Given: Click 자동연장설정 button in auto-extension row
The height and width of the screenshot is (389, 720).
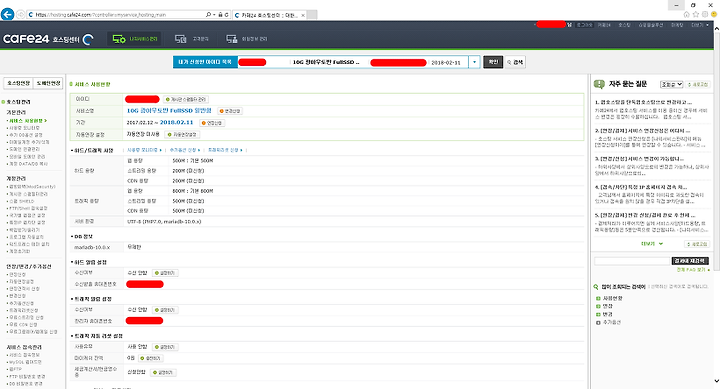Looking at the screenshot, I should [182, 135].
